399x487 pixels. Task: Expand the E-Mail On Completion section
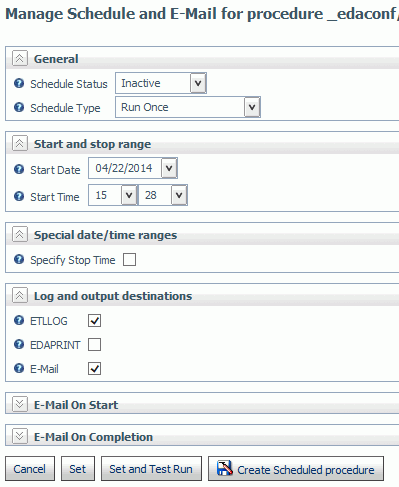click(x=20, y=436)
